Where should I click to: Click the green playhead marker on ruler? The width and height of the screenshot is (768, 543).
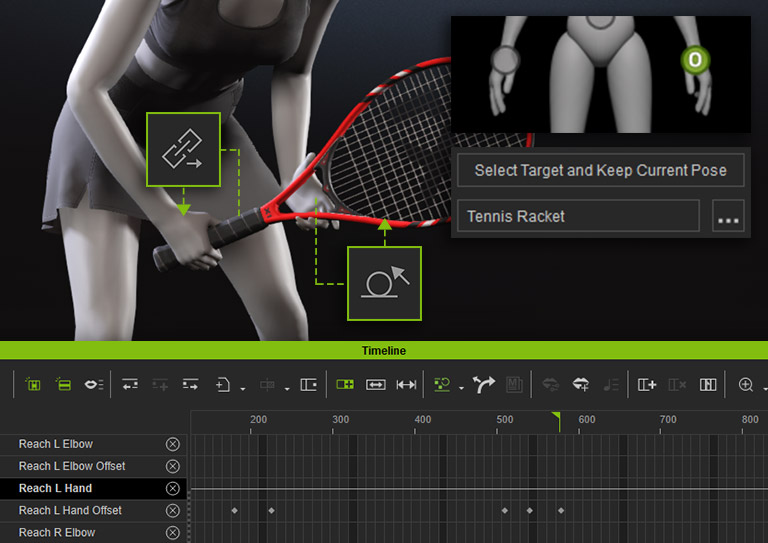point(556,417)
